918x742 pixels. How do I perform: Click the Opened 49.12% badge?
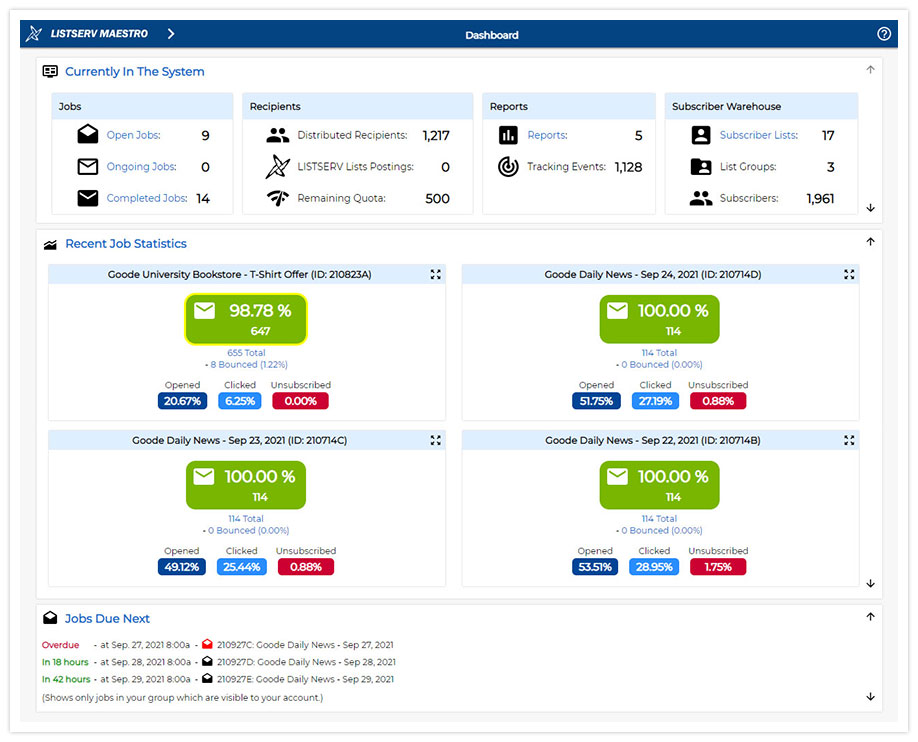click(181, 567)
